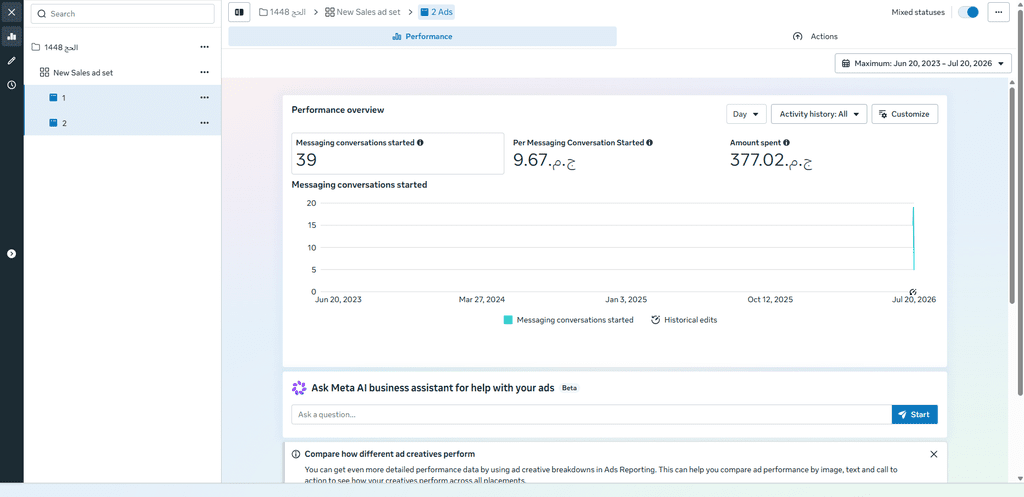Toggle the Mixed statuses switch
1024x497 pixels.
968,12
